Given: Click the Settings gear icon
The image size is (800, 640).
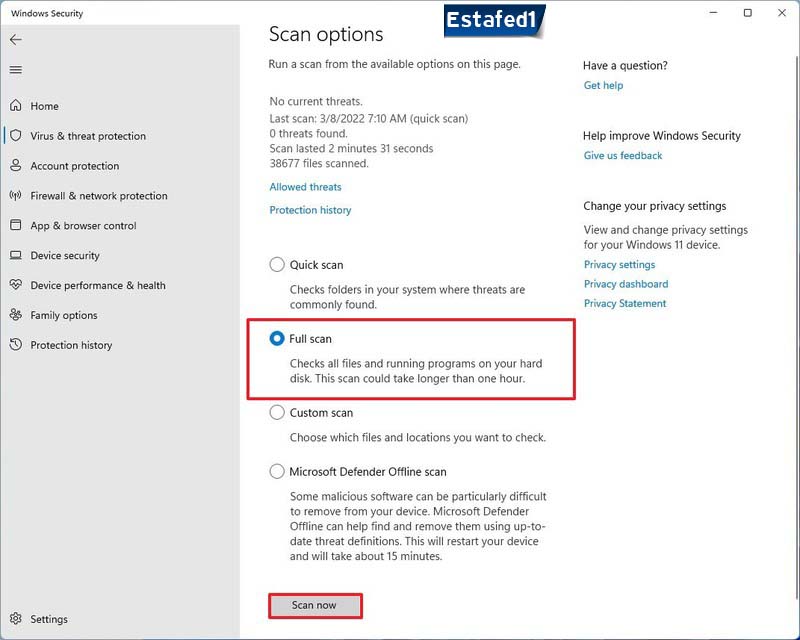Looking at the screenshot, I should click(x=16, y=619).
